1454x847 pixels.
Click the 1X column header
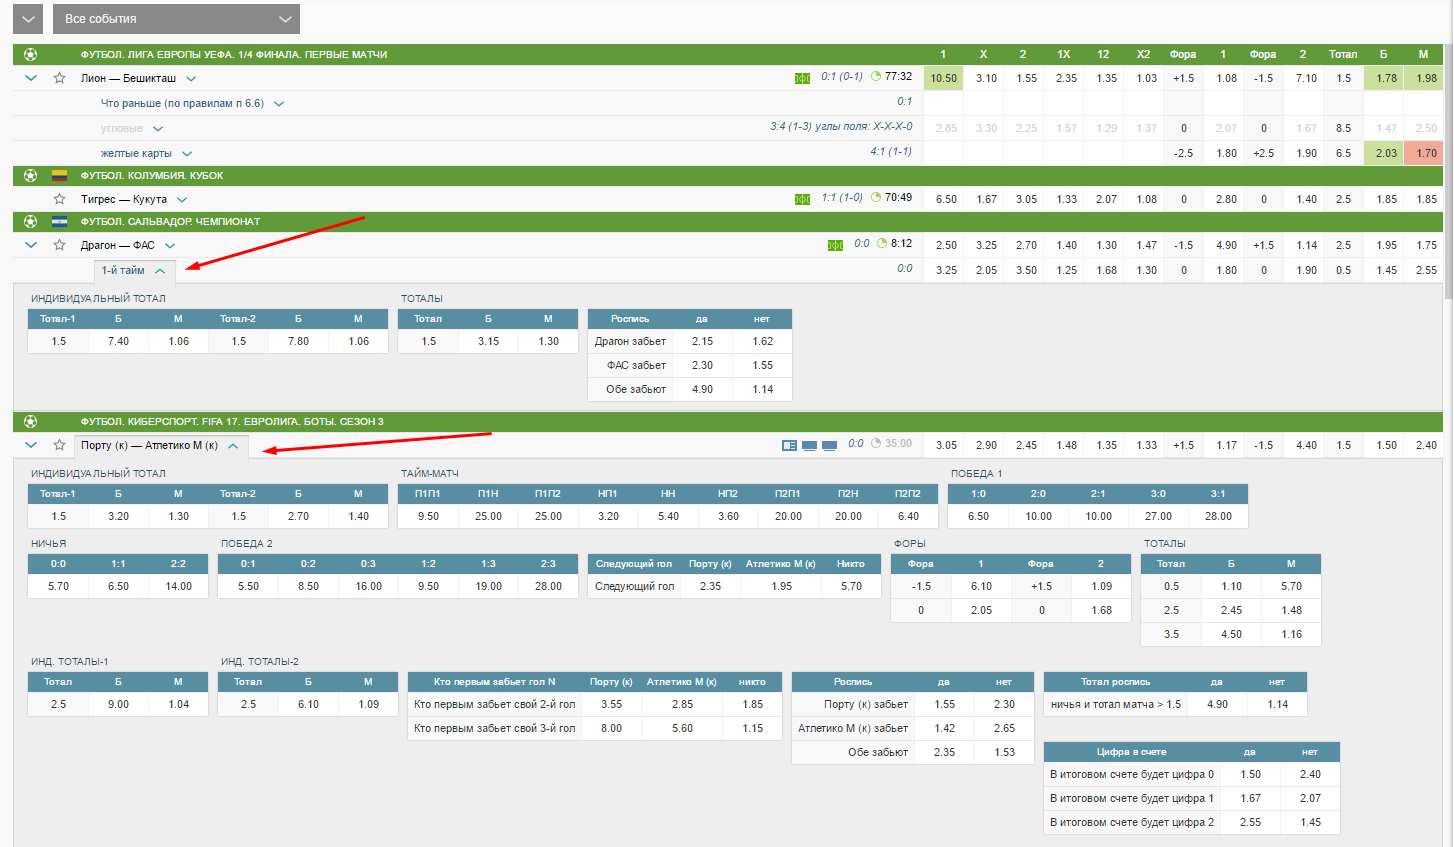(x=1063, y=54)
